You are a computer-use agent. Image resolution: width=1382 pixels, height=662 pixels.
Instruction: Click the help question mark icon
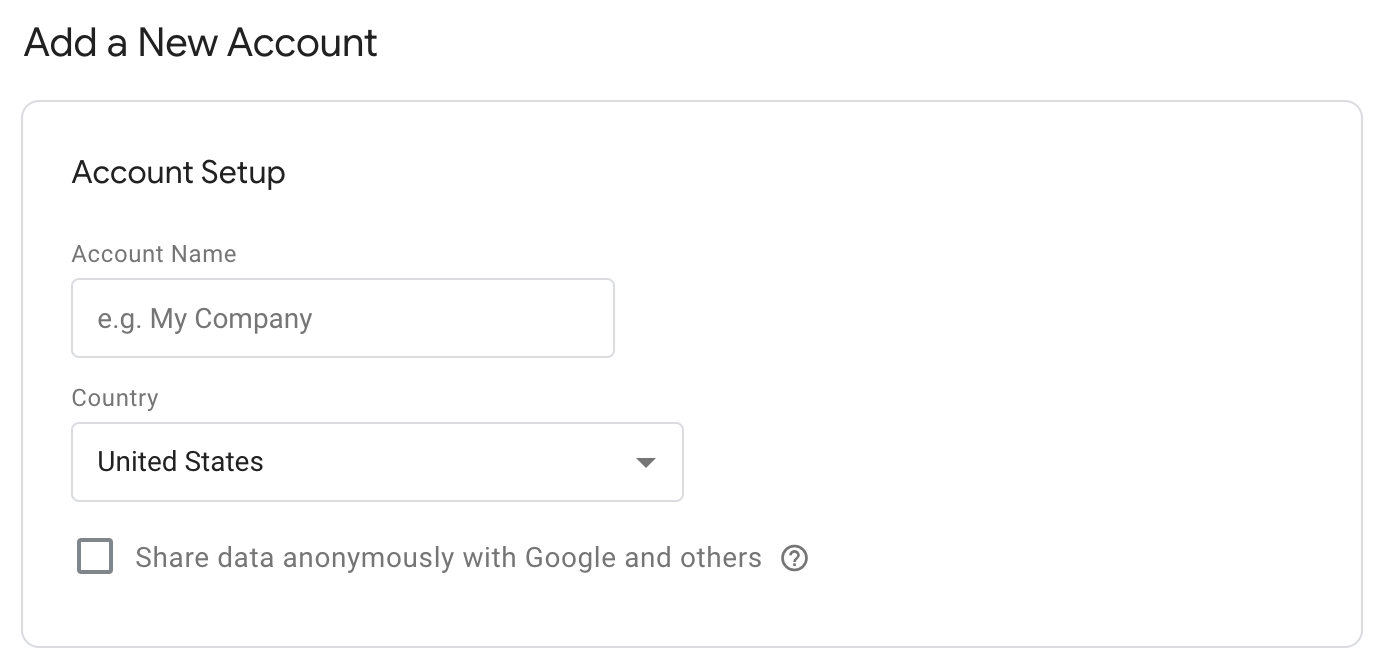tap(794, 558)
